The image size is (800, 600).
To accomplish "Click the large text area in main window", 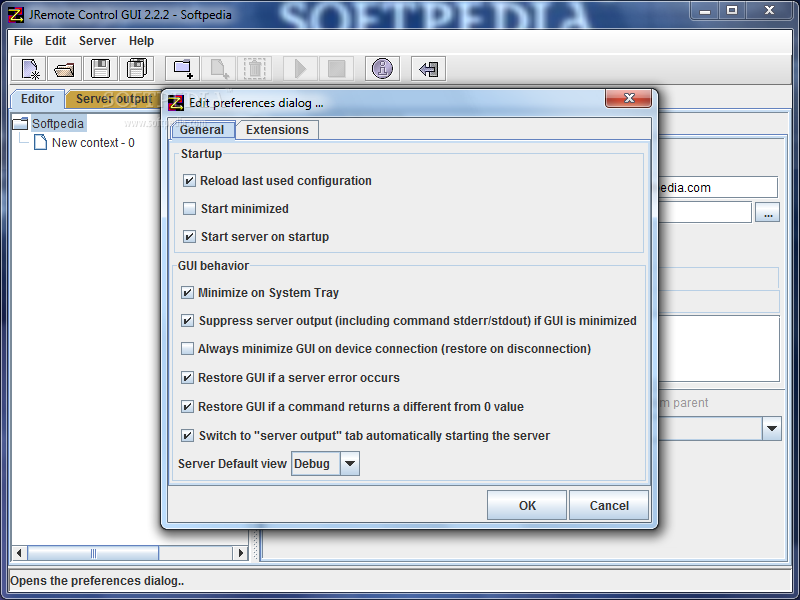I will pyautogui.click(x=719, y=348).
